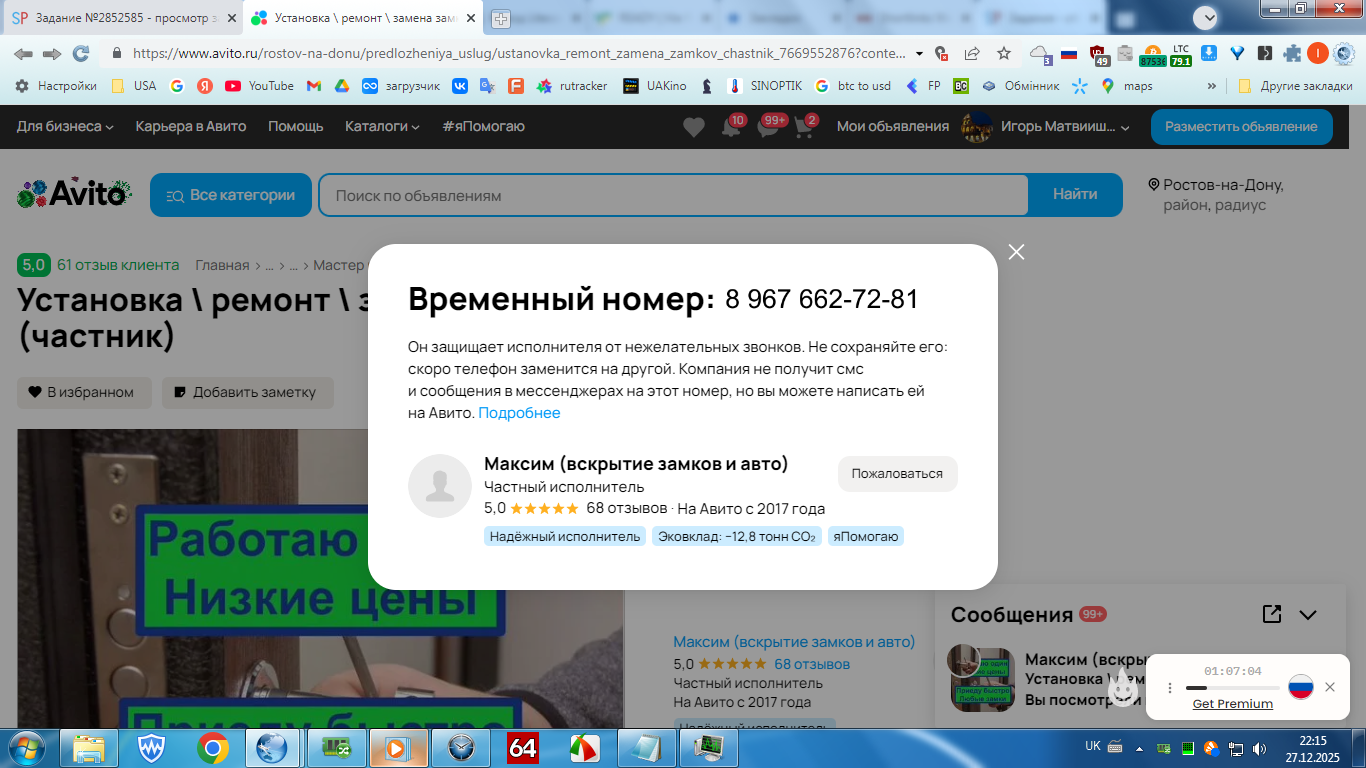Select the Установка \ ремонт \ замена tab
The image size is (1366, 768).
point(362,18)
